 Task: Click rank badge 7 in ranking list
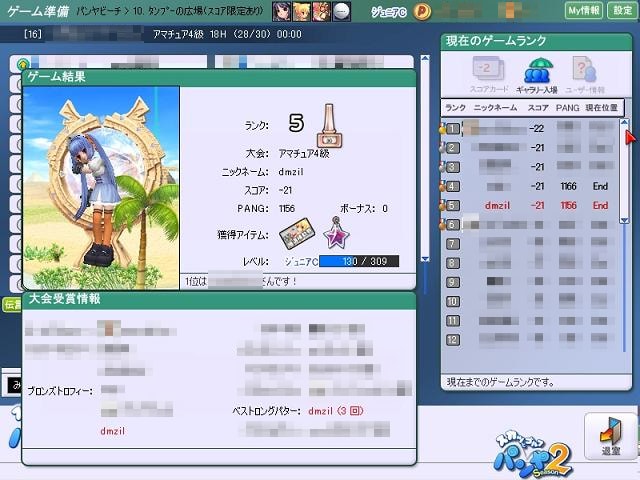453,244
